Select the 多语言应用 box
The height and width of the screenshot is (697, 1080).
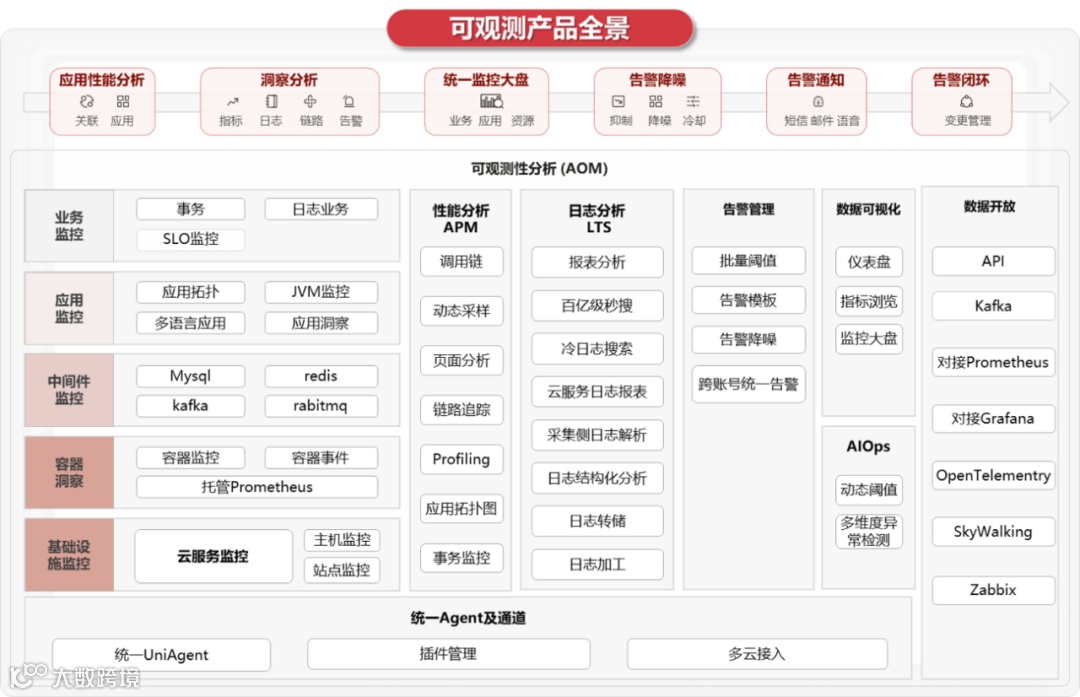pos(191,323)
